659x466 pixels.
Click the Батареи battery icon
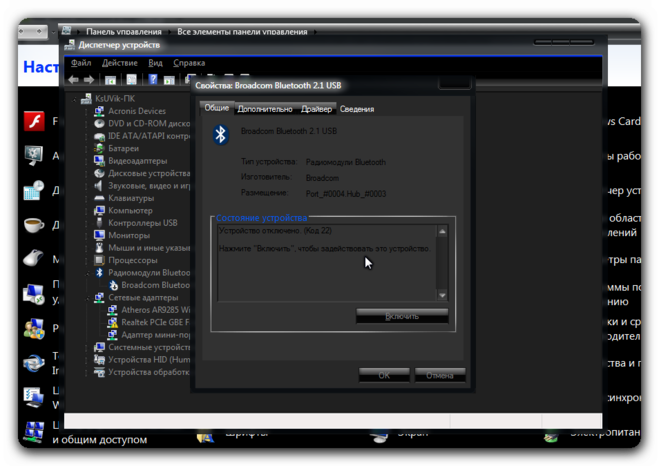[99, 148]
